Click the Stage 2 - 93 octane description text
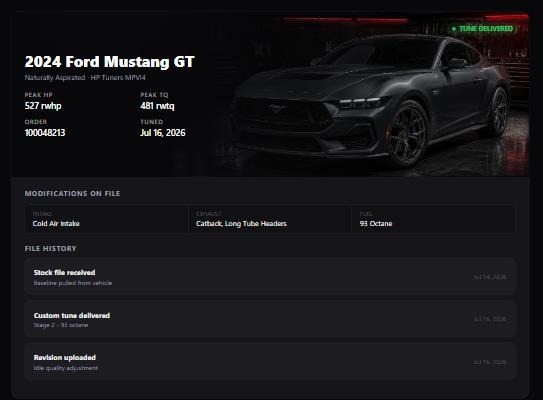This screenshot has height=400, width=543. point(61,325)
